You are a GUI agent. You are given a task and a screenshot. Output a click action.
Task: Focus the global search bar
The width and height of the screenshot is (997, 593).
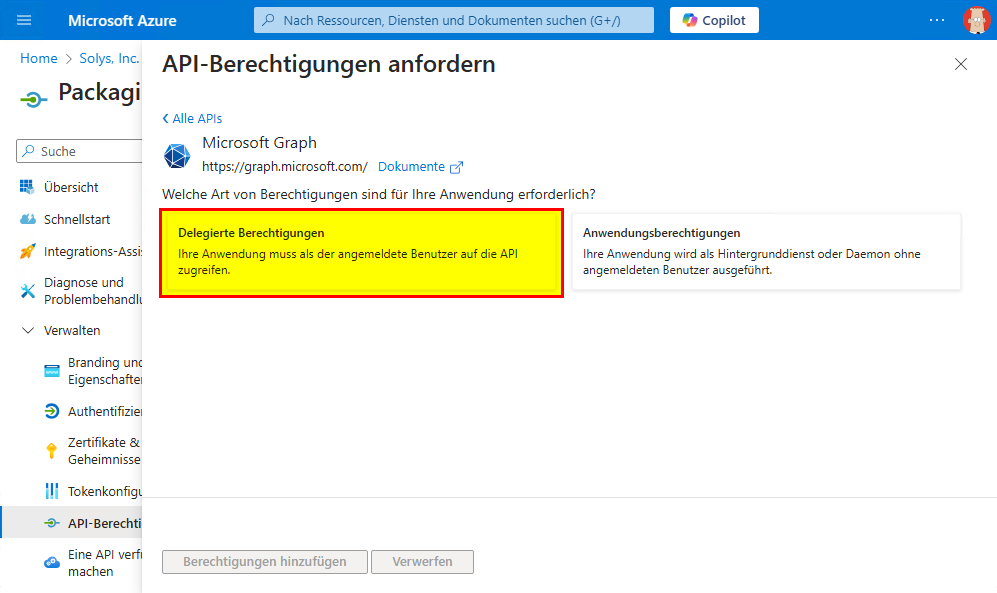(454, 20)
